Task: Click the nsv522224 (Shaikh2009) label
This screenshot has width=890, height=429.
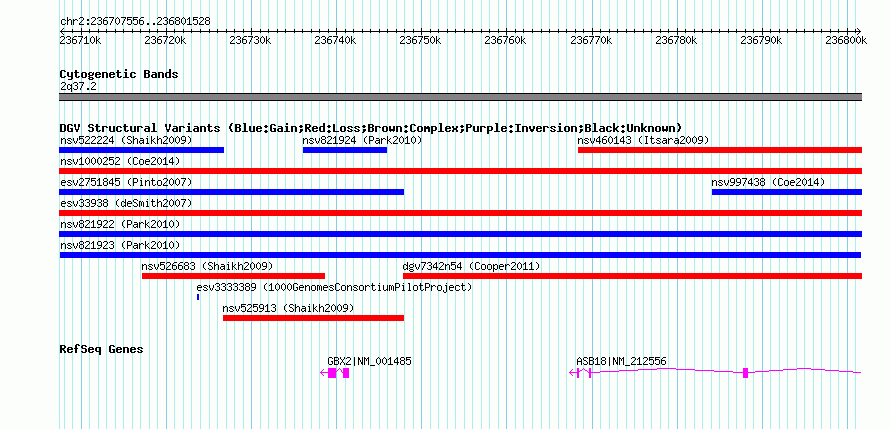Action: coord(126,140)
